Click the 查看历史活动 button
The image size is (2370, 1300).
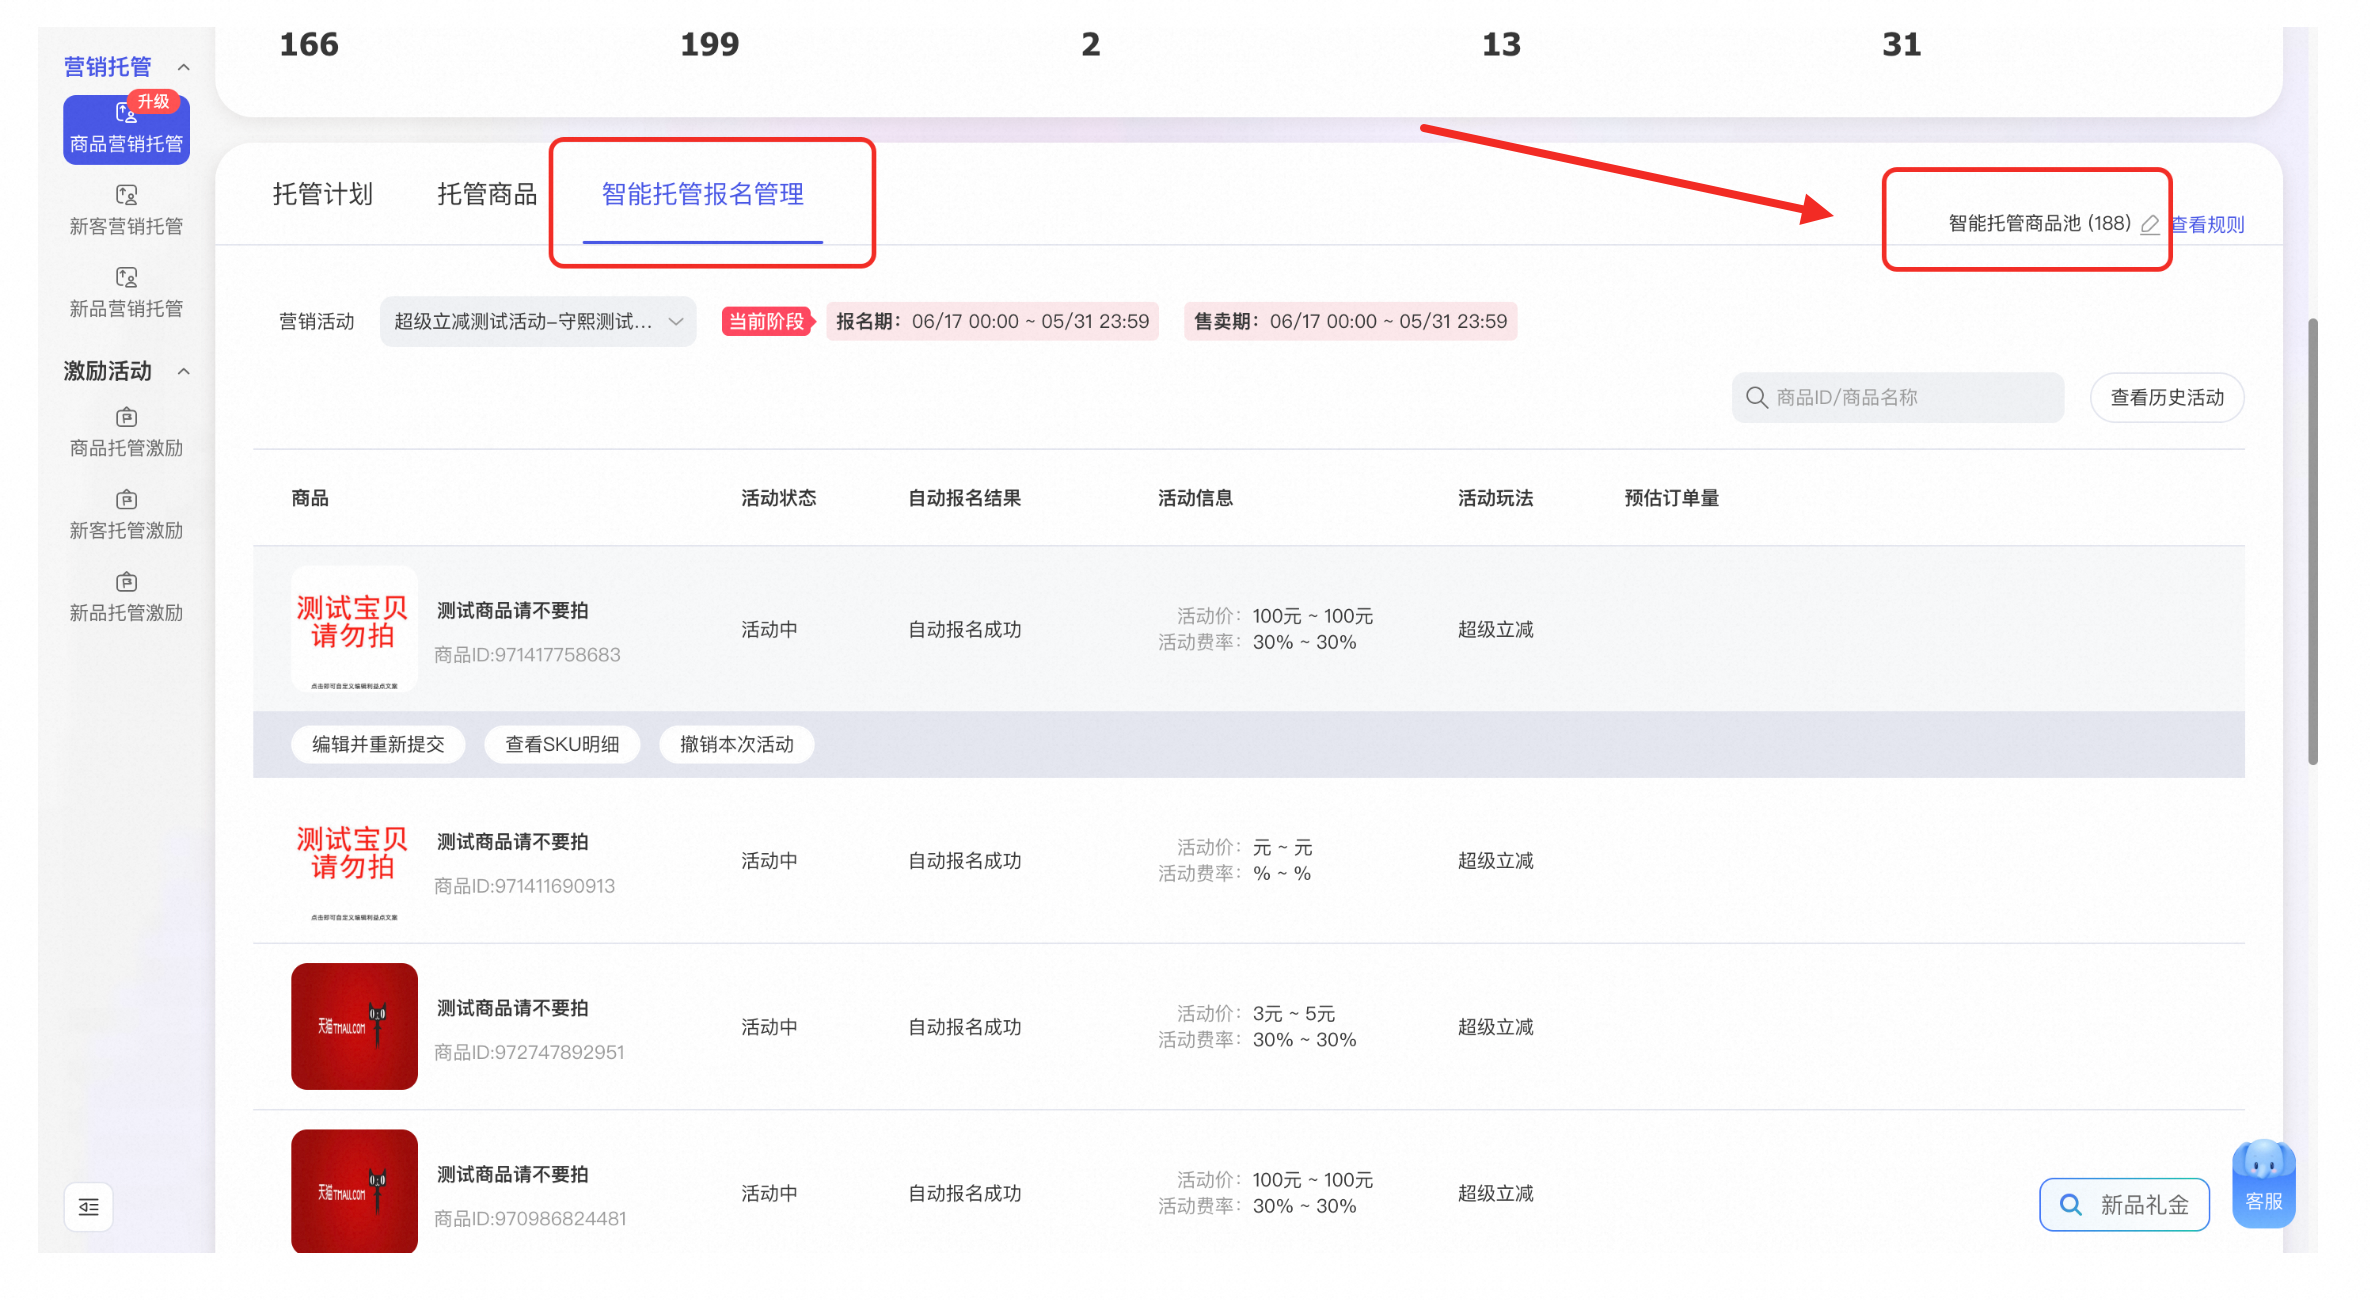click(x=2167, y=398)
